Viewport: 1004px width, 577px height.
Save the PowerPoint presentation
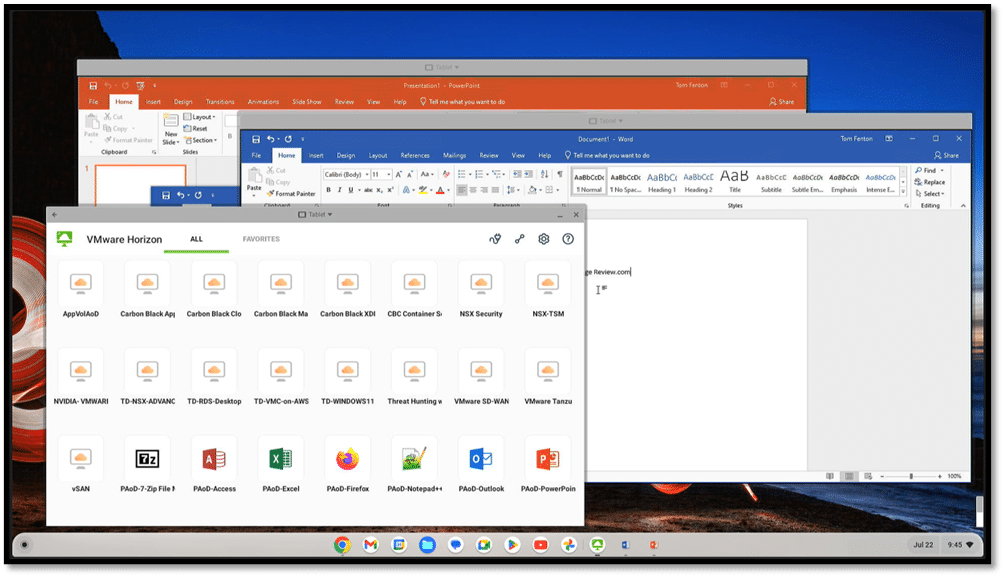tap(93, 85)
